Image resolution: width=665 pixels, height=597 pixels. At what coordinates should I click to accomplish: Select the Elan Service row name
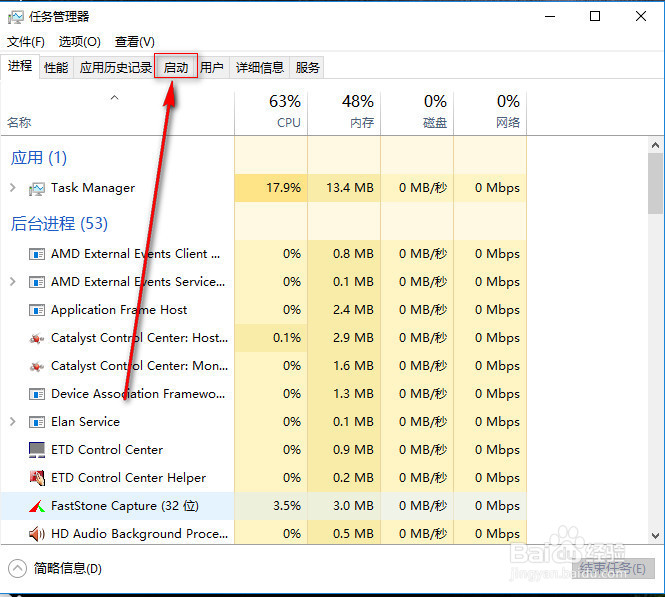(x=85, y=422)
